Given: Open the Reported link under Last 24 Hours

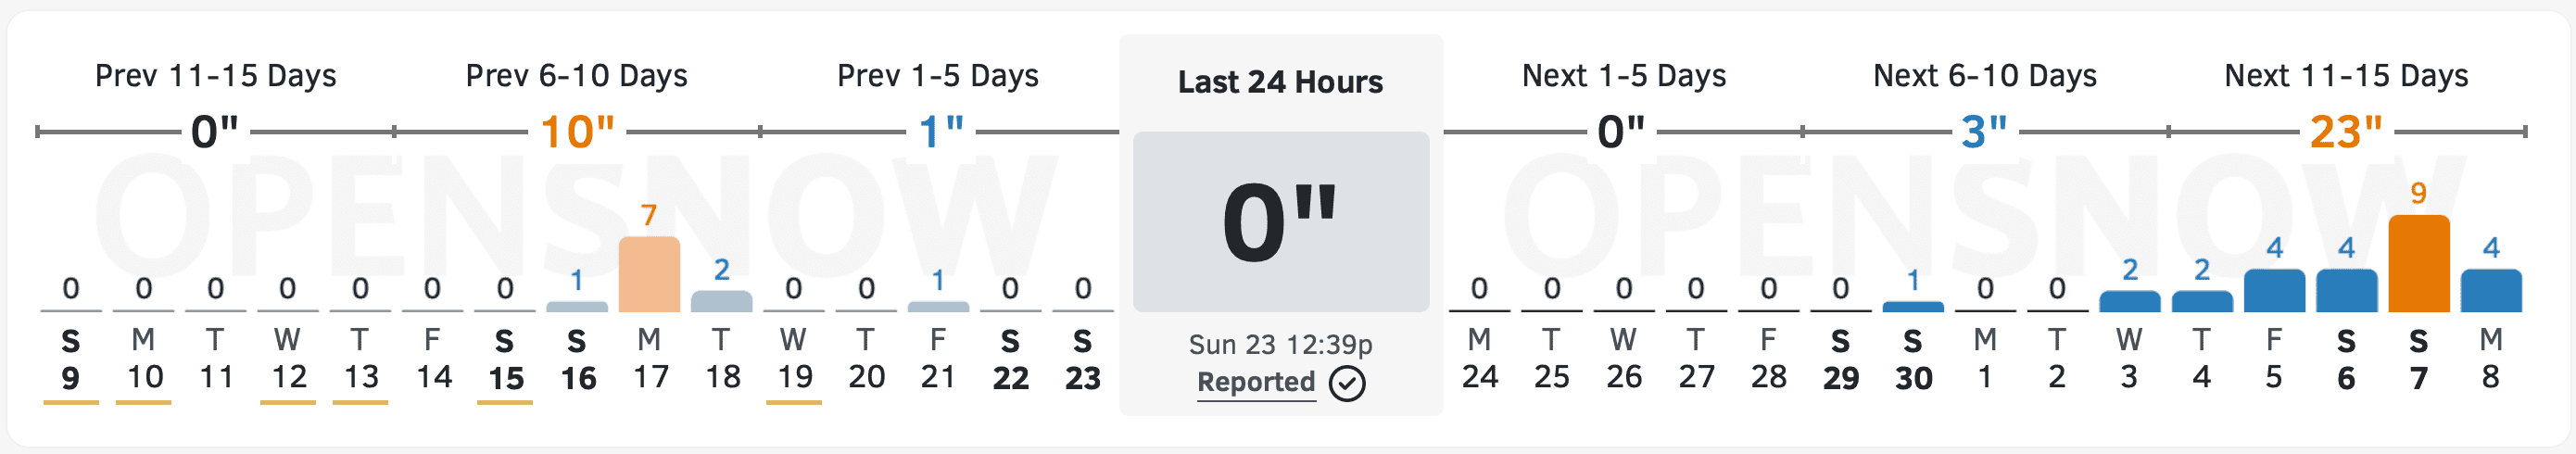Looking at the screenshot, I should (x=1256, y=382).
